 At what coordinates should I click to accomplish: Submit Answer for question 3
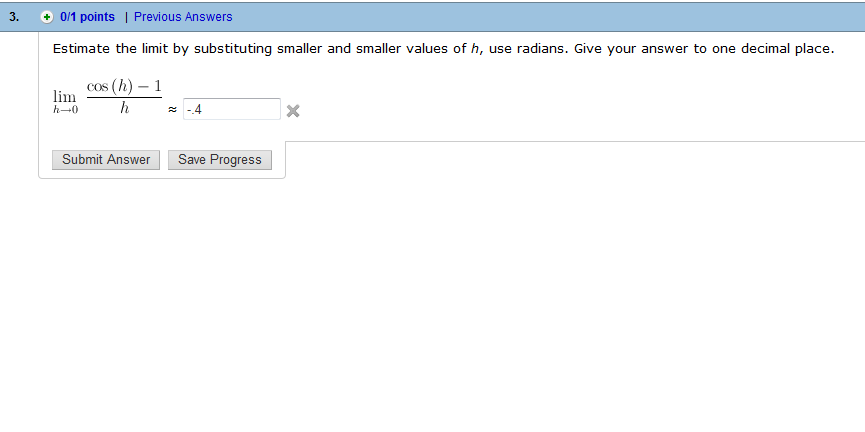click(106, 160)
